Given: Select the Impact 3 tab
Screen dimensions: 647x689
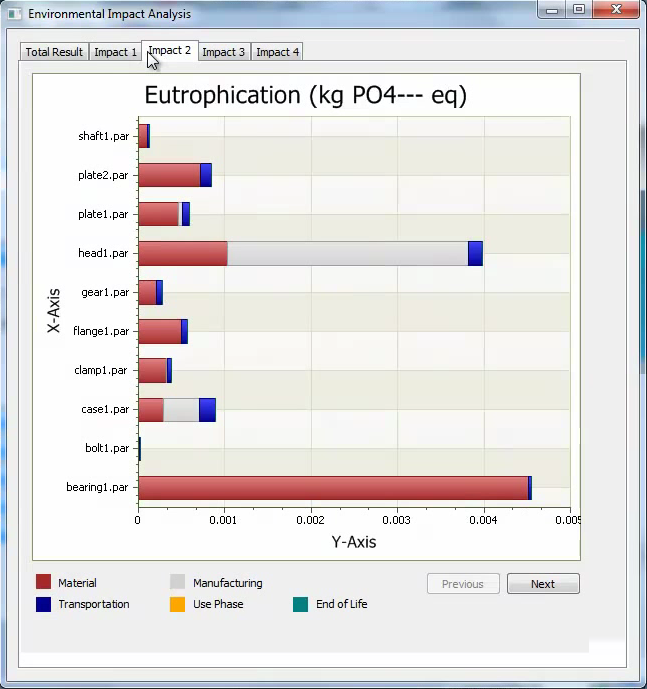Looking at the screenshot, I should (223, 52).
